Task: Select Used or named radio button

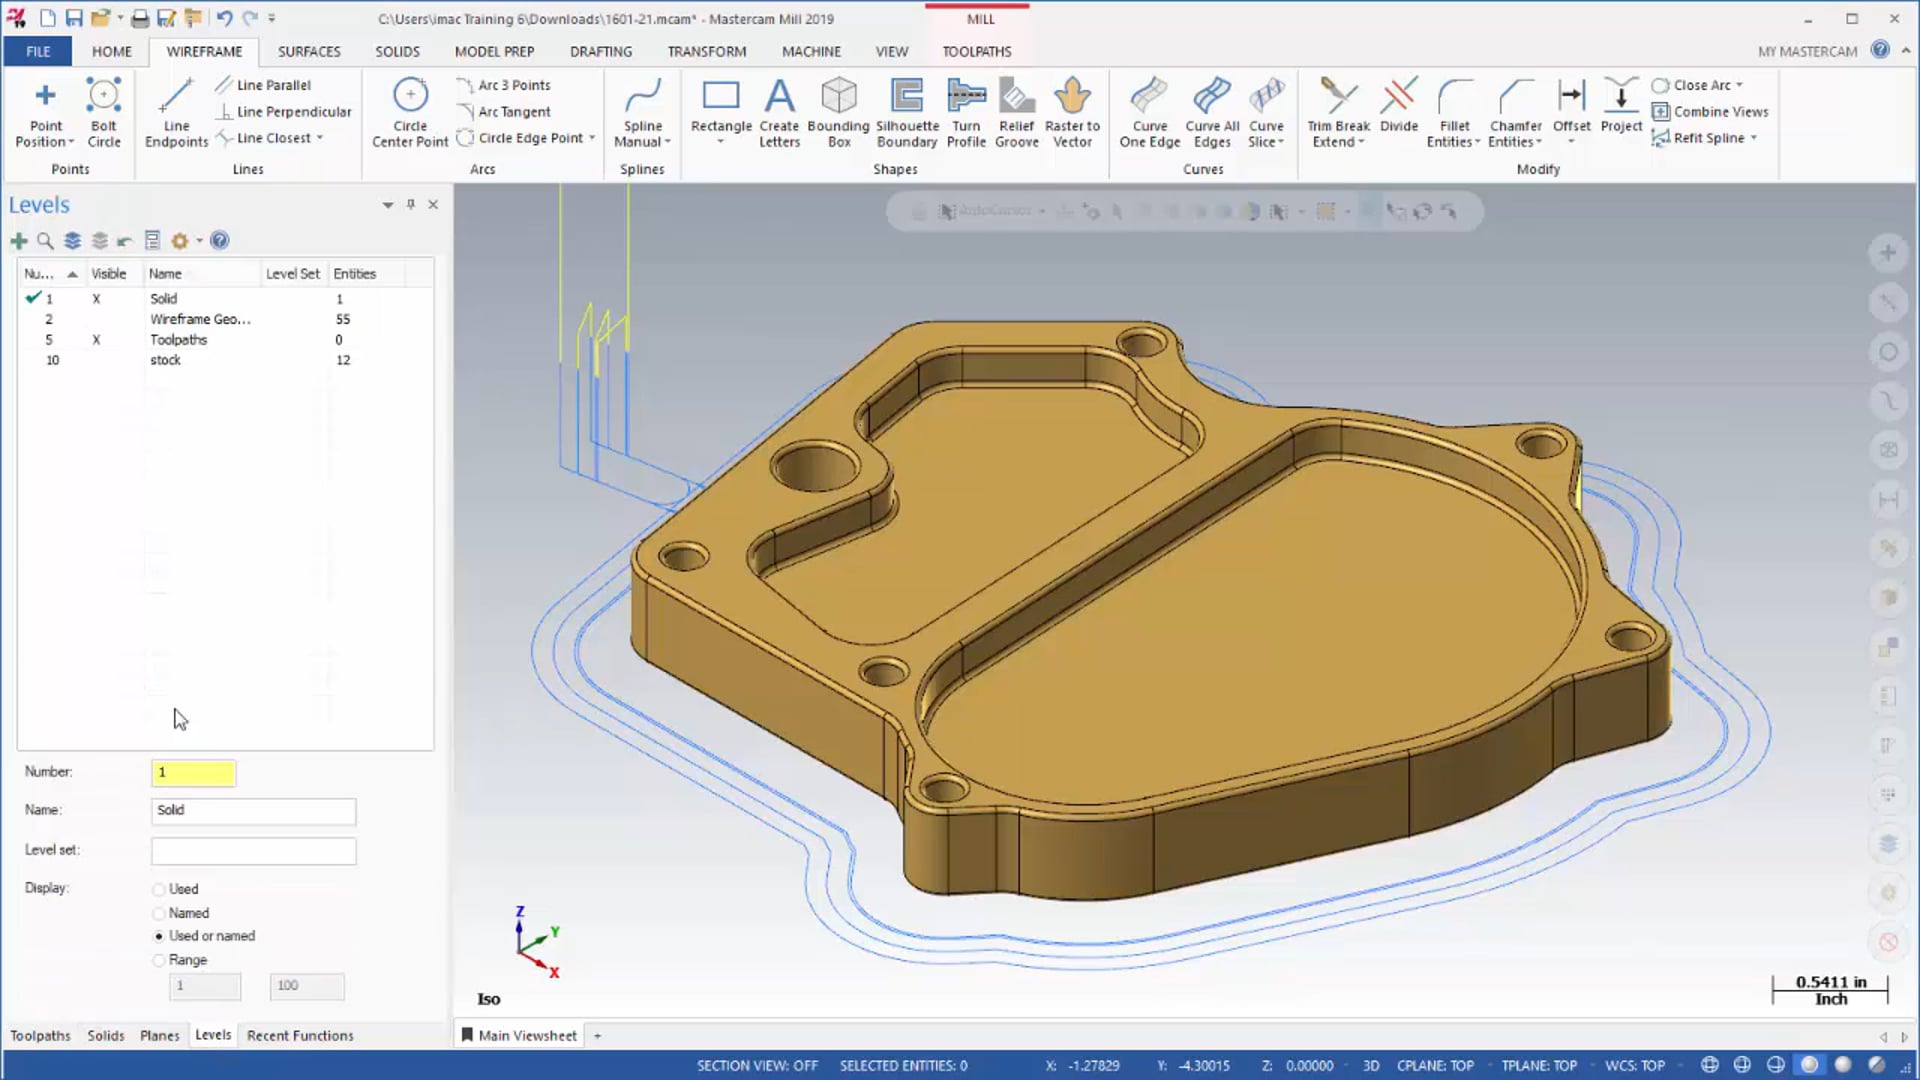Action: click(159, 936)
